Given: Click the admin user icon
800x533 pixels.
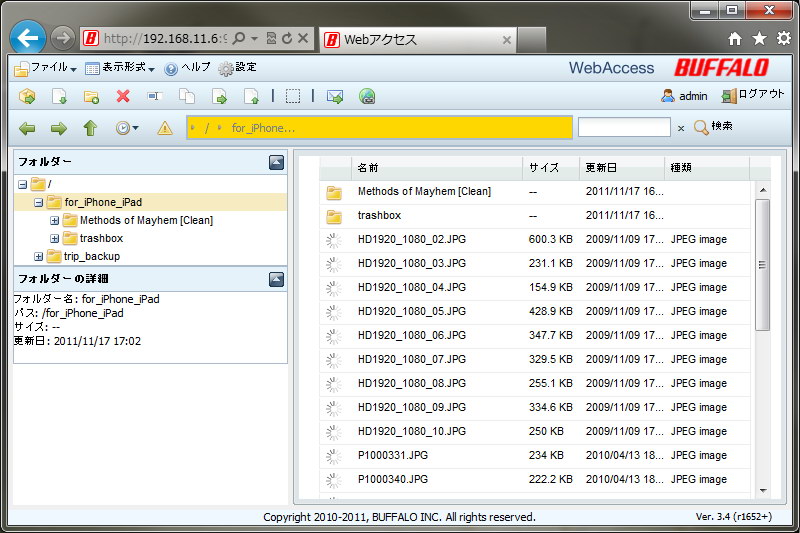Looking at the screenshot, I should pos(668,95).
